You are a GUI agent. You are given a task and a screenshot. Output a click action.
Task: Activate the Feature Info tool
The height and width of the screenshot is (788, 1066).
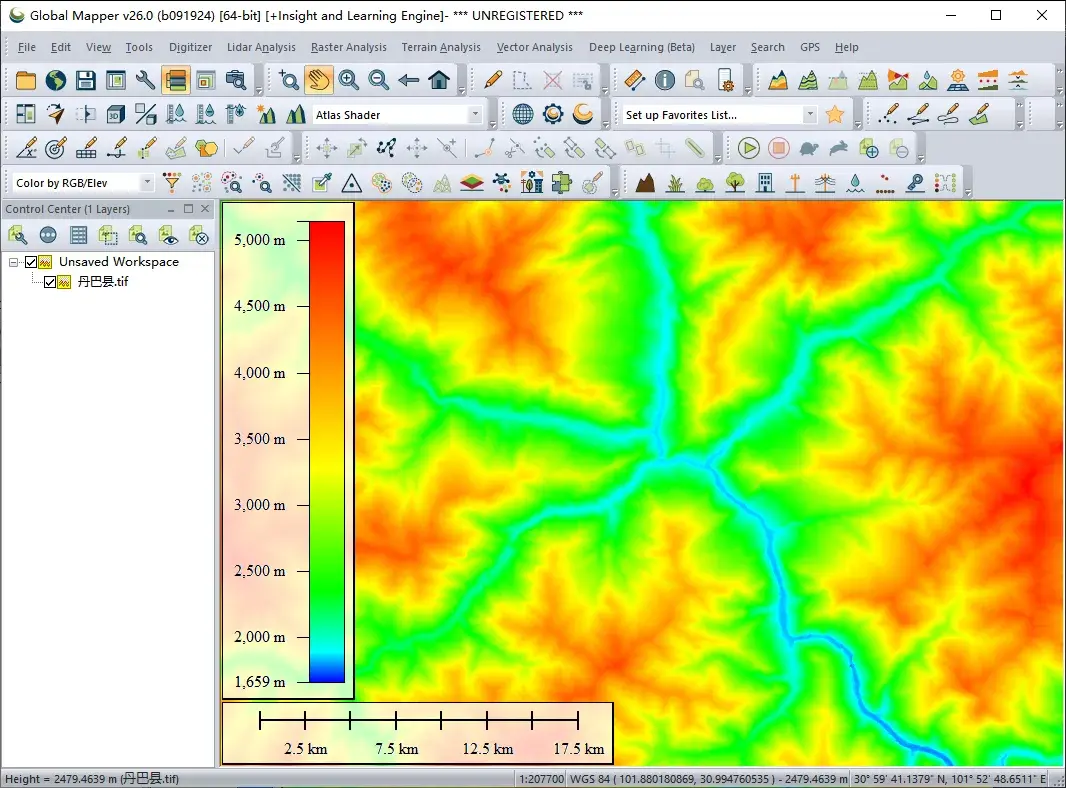tap(665, 81)
